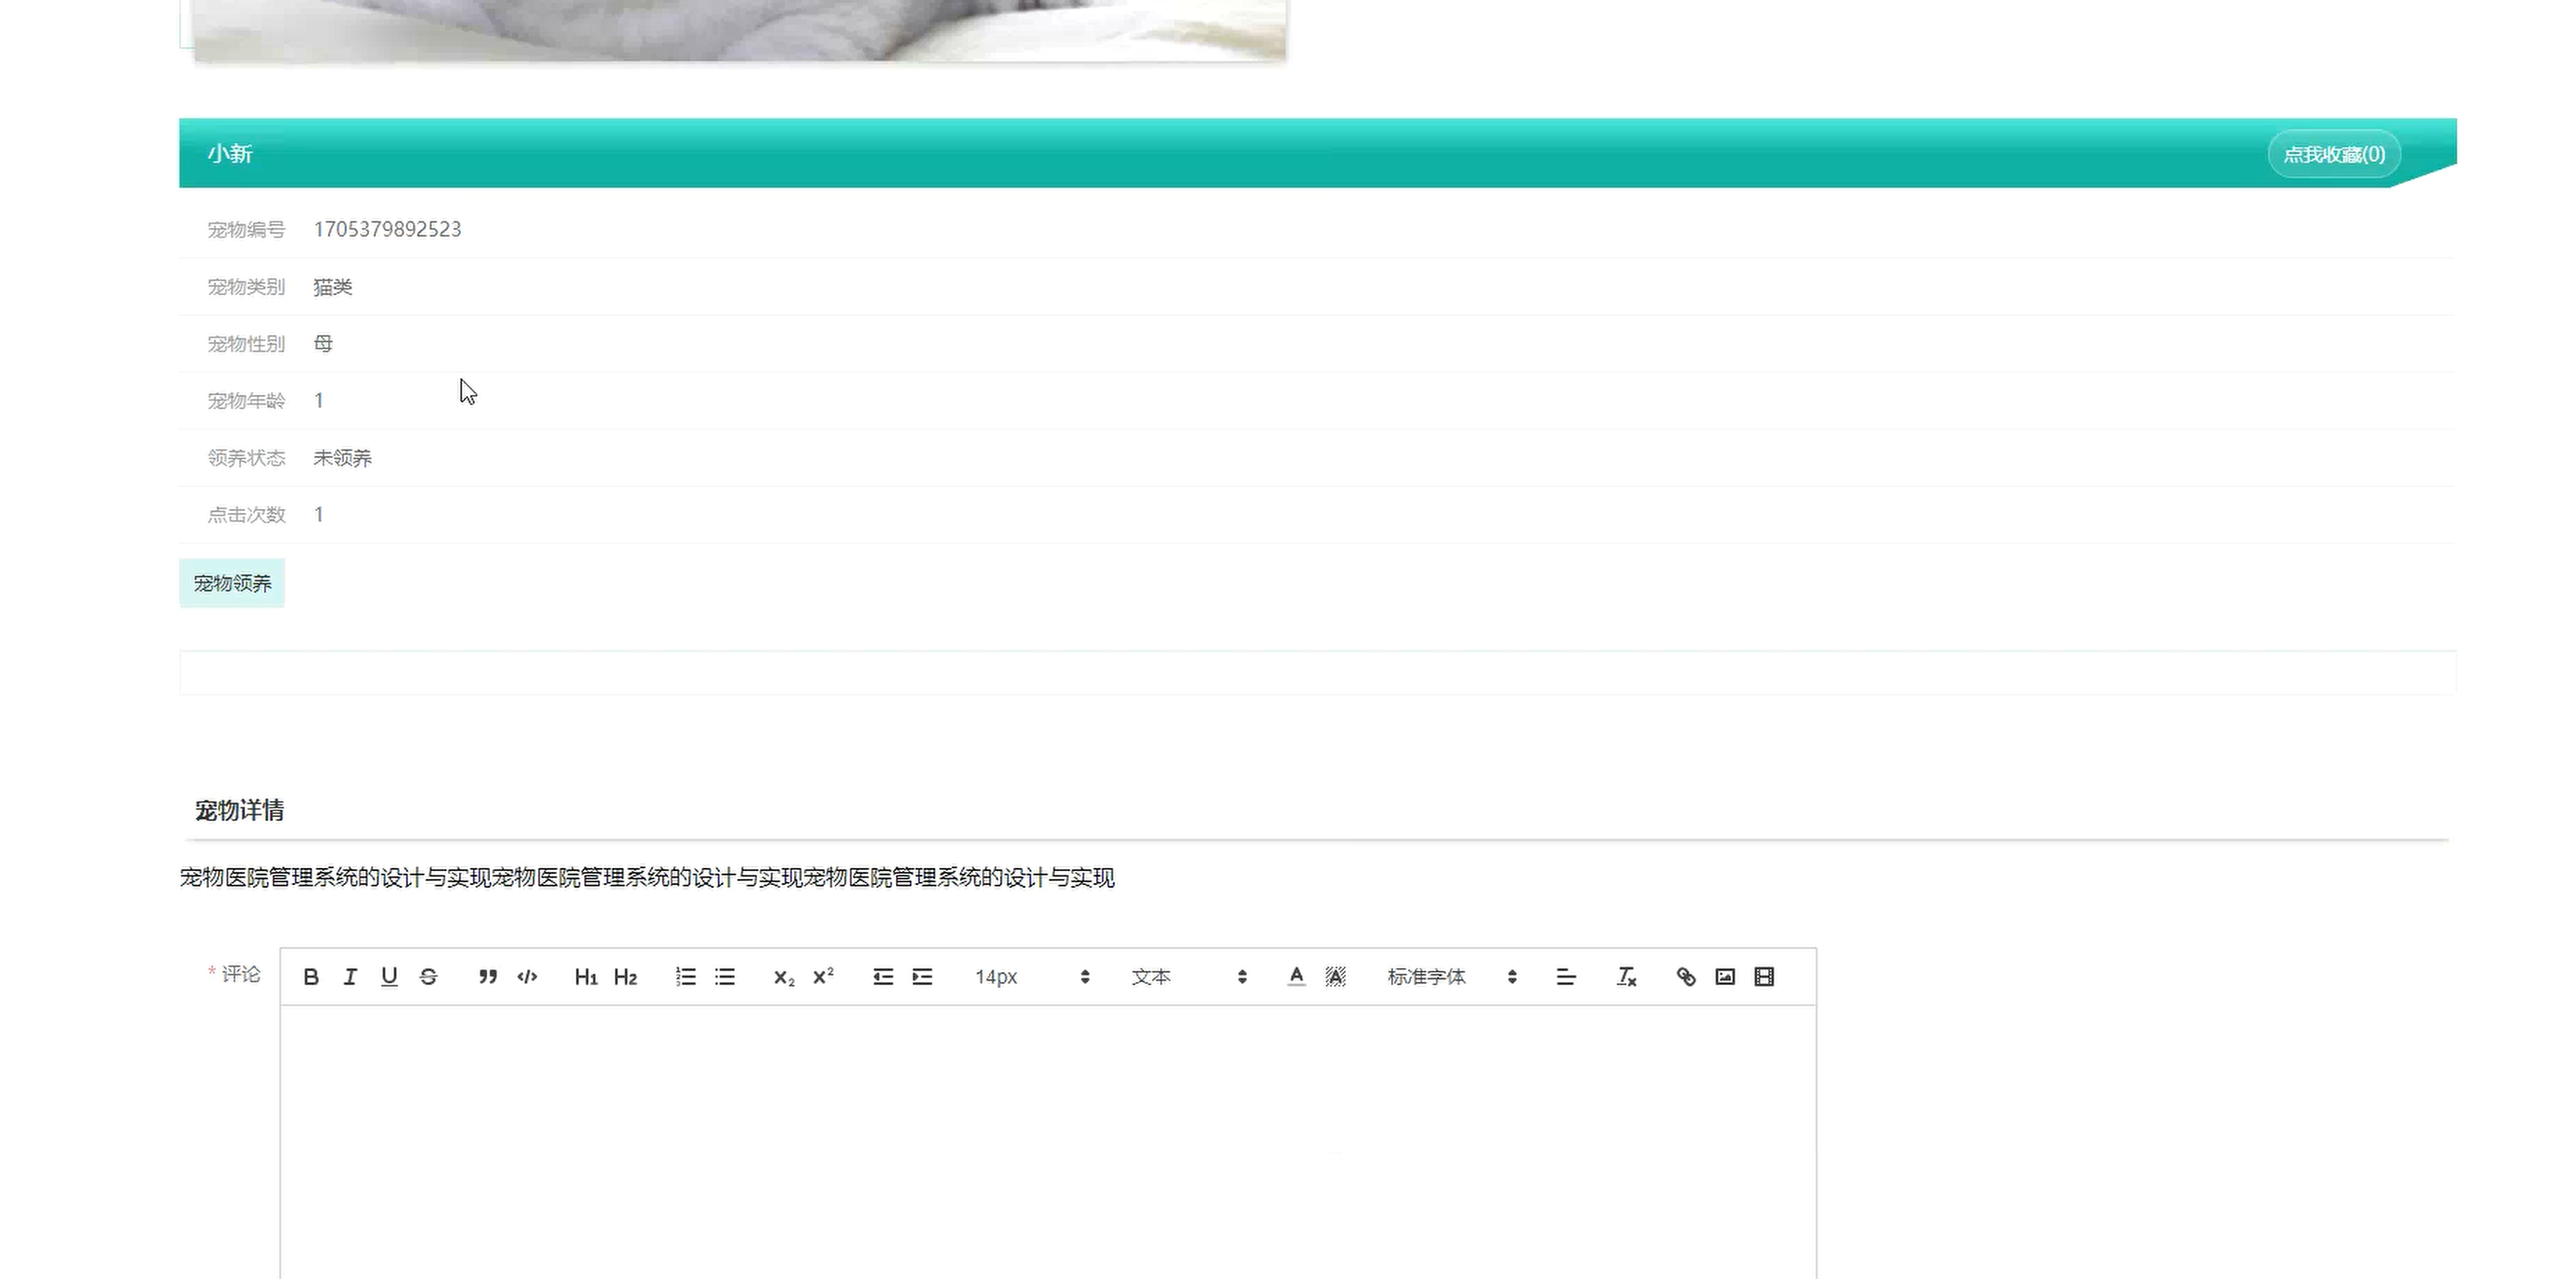This screenshot has height=1279, width=2576.
Task: Click the 领养状态 label
Action: coord(246,458)
